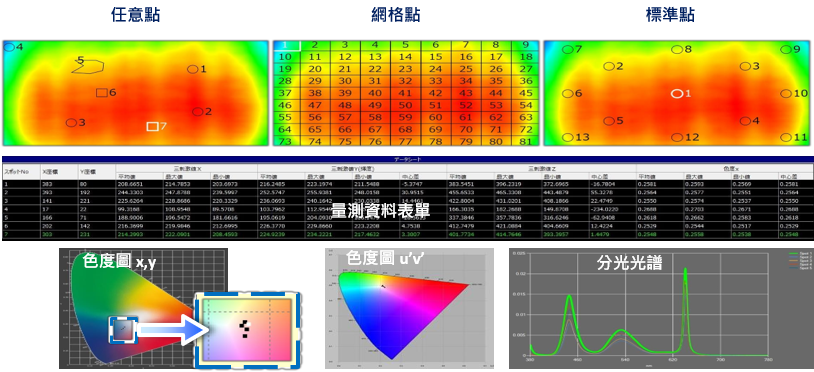Click the tristimulus X group header
The image size is (814, 372).
point(186,168)
